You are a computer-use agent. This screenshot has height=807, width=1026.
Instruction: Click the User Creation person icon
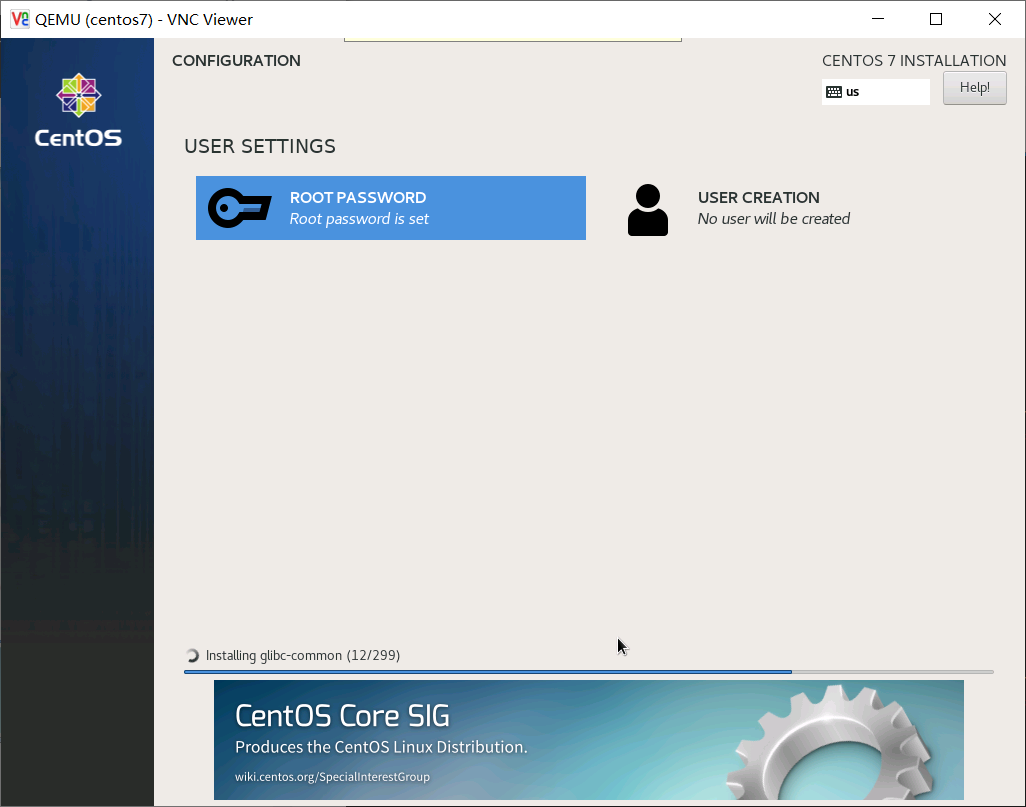pyautogui.click(x=648, y=209)
